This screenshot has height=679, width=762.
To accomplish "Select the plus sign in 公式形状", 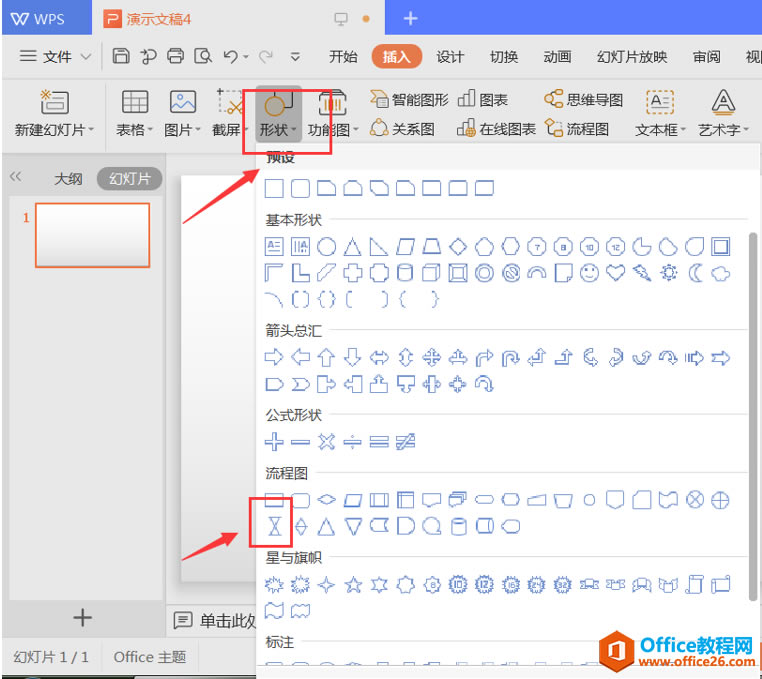I will [x=274, y=442].
